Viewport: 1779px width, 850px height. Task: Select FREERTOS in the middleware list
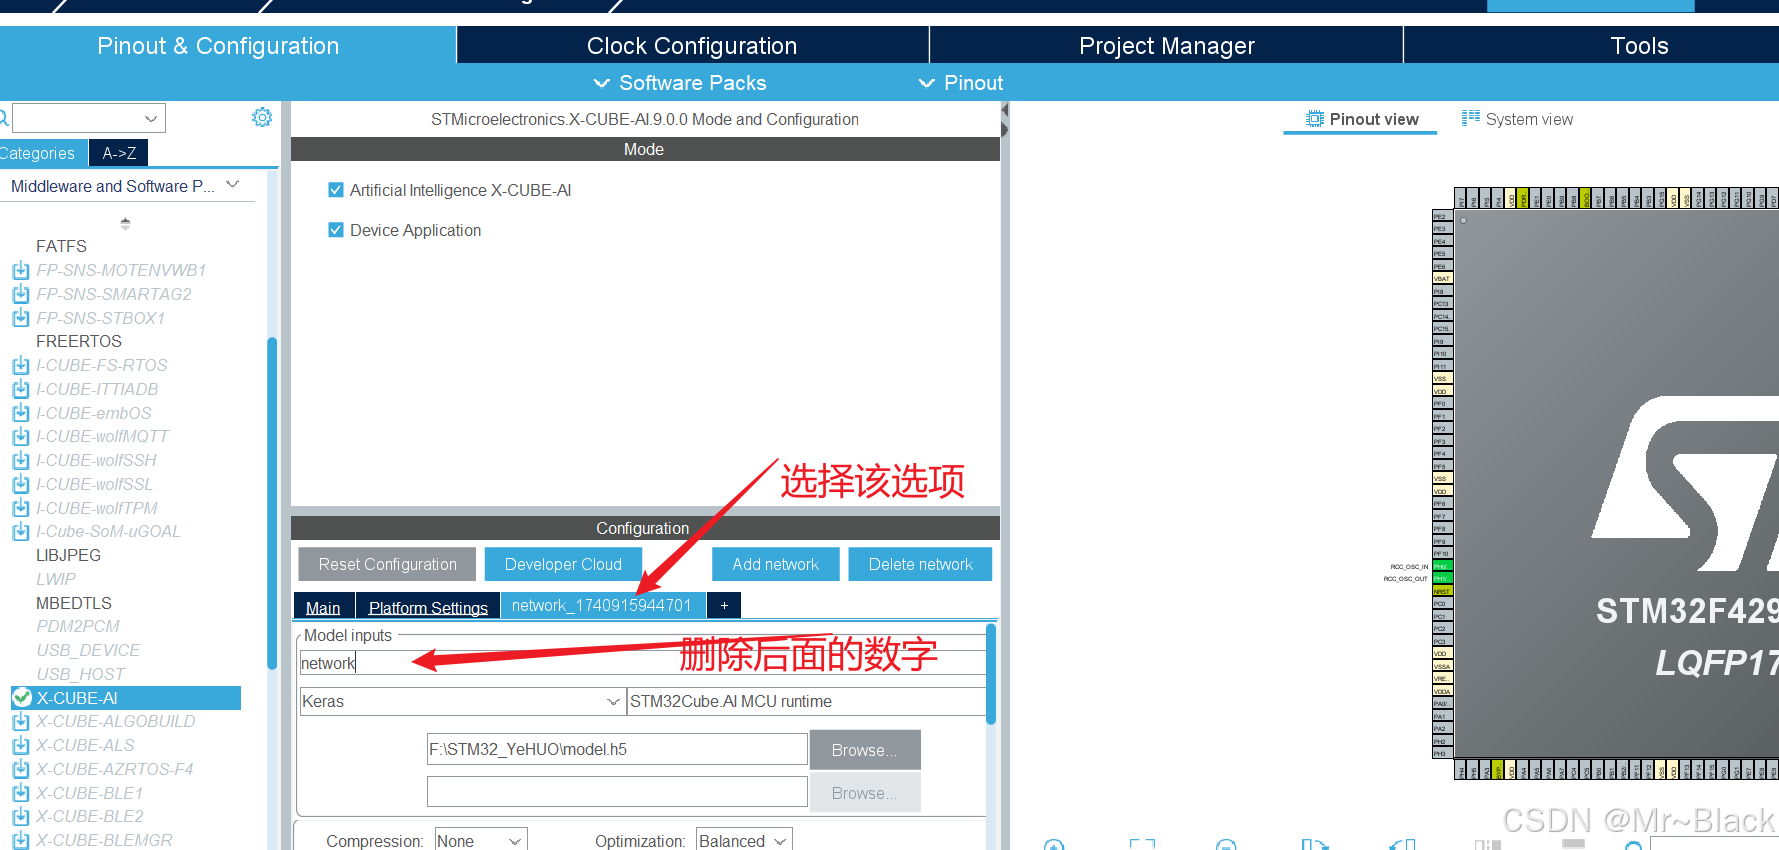point(79,341)
